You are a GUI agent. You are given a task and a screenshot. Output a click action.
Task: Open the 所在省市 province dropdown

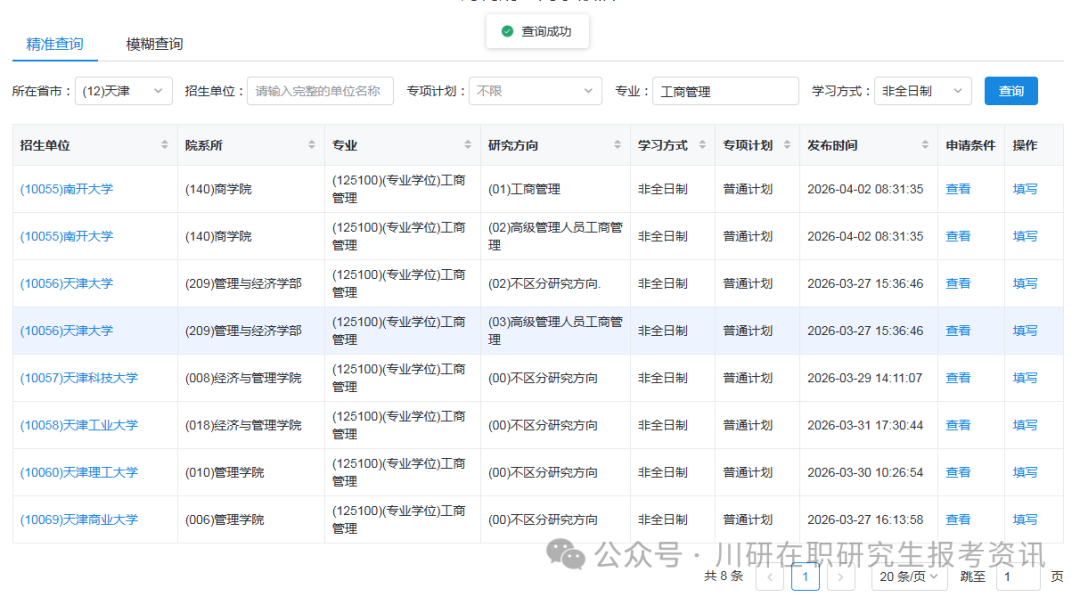point(124,90)
